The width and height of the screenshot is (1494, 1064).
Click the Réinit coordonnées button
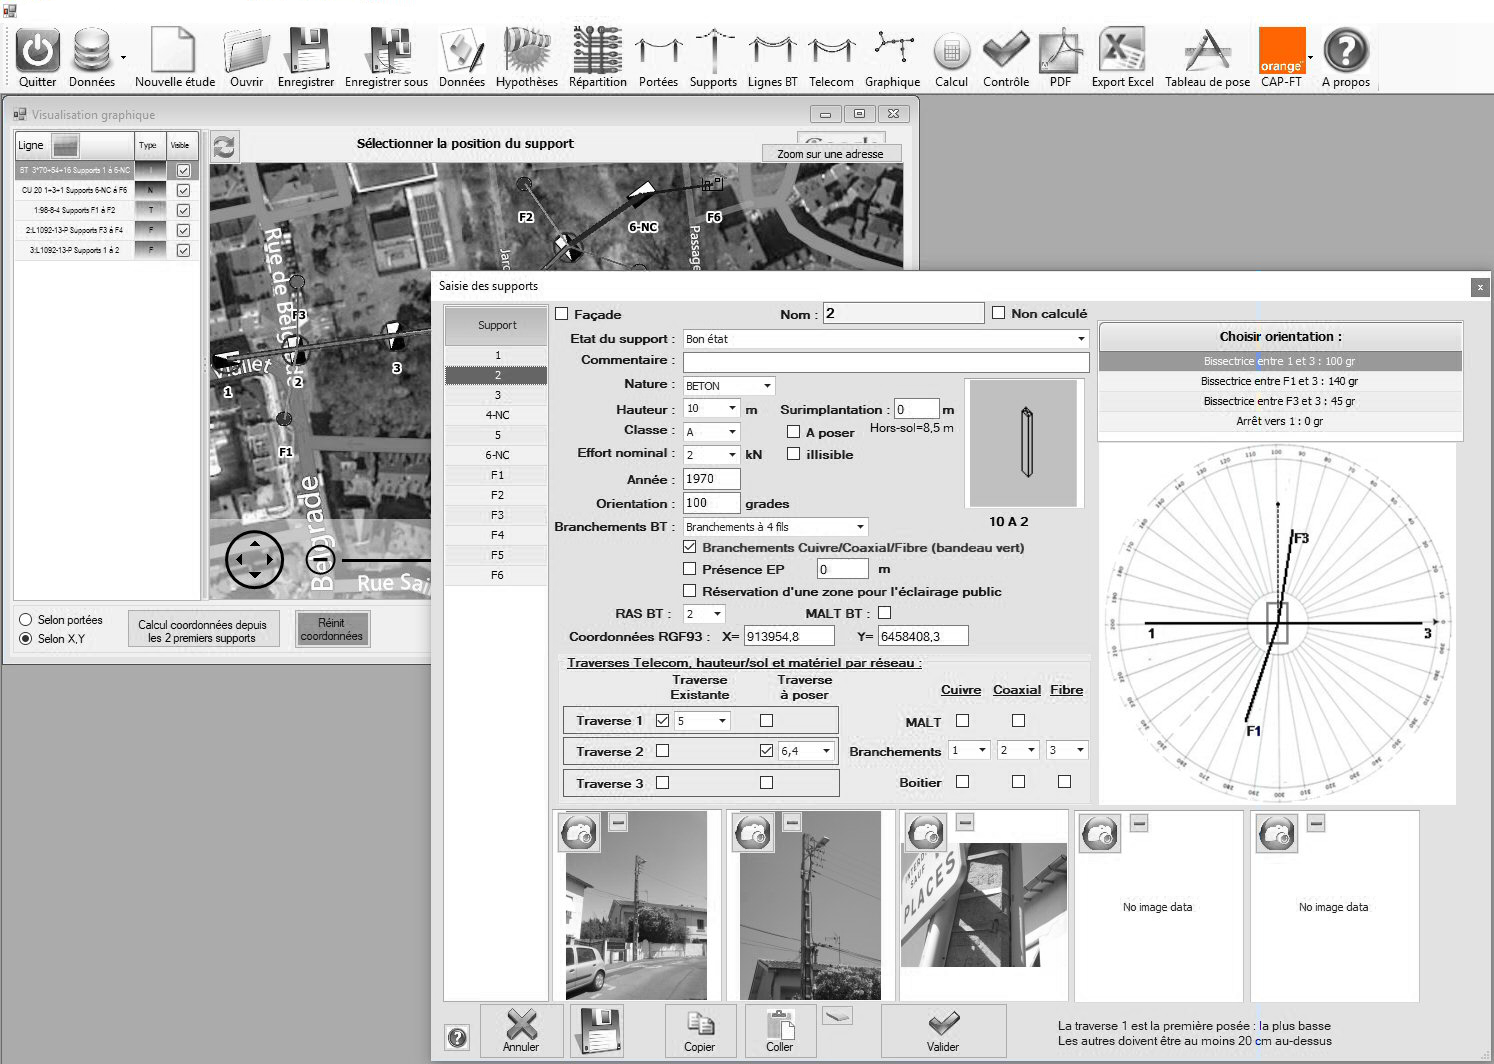tap(332, 629)
